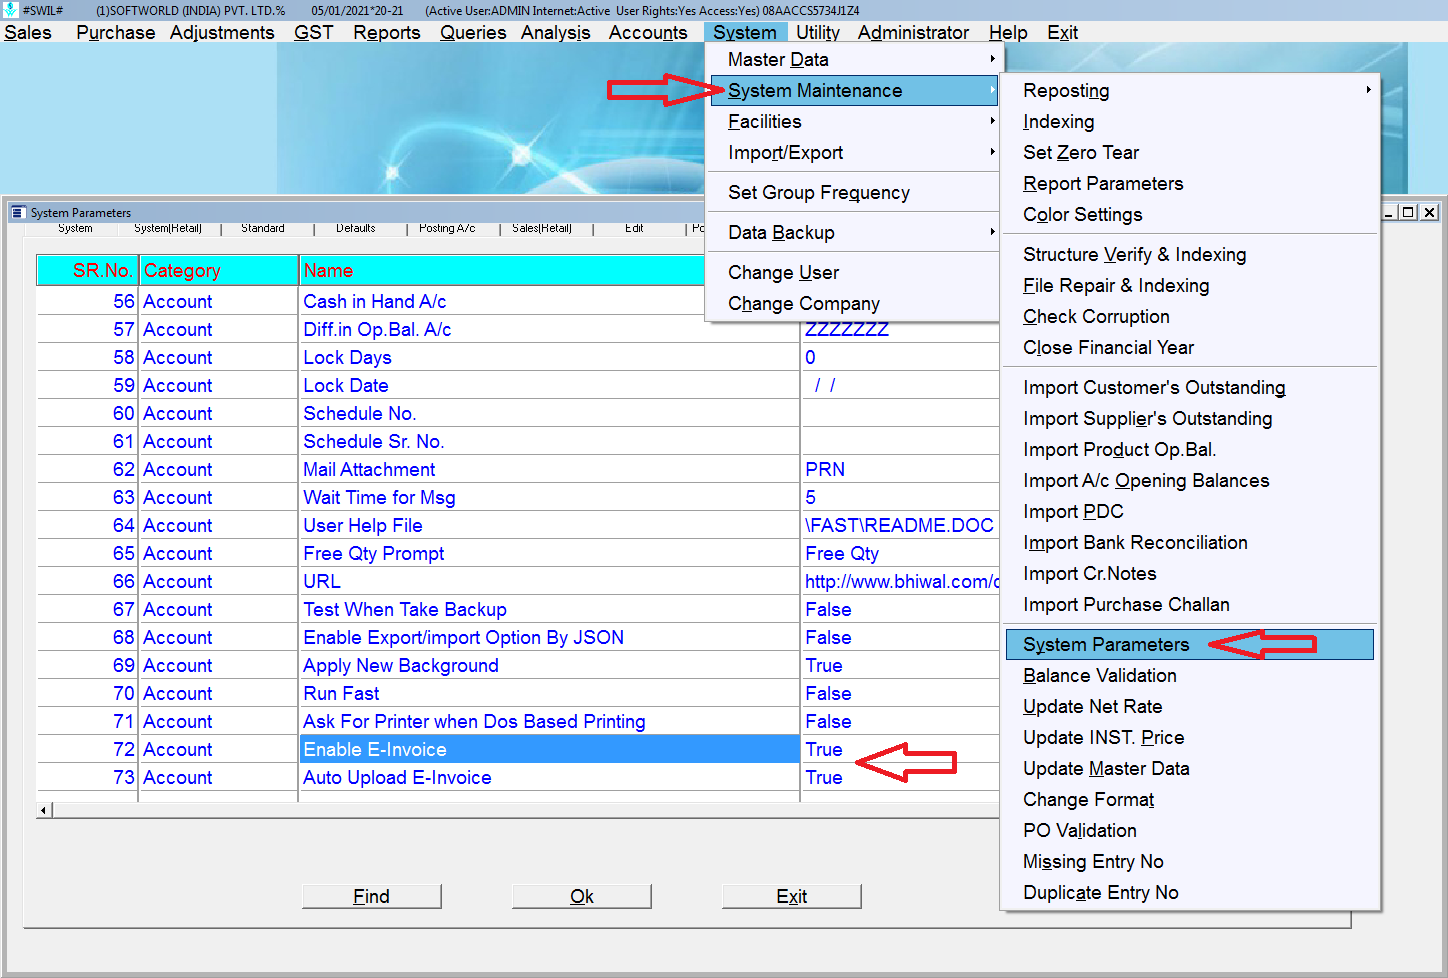Switch to the Defaults tab
Screen dimensions: 1448x978
pyautogui.click(x=356, y=229)
